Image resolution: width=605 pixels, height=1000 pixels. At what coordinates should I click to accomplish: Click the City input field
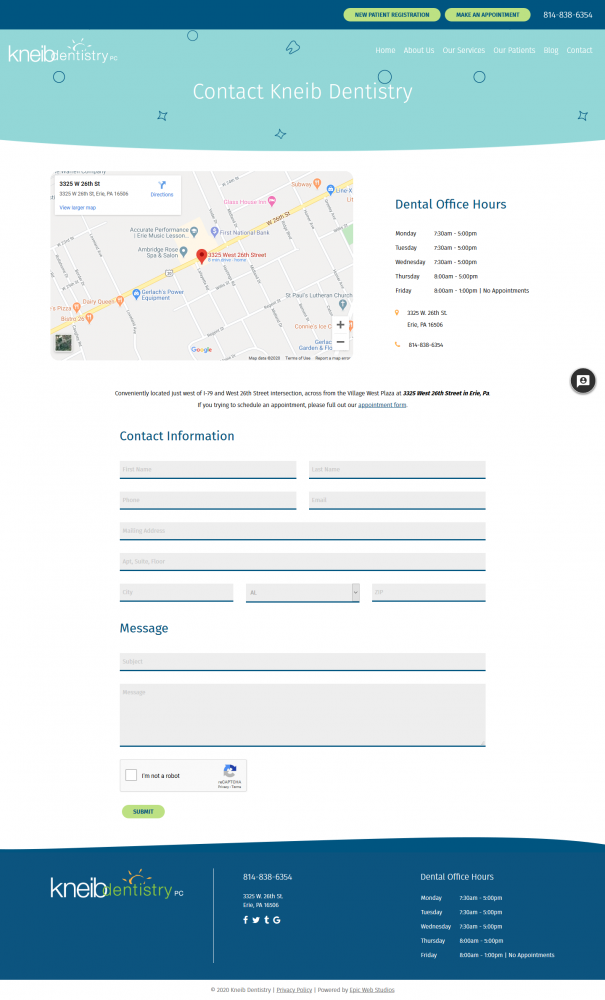pos(177,592)
